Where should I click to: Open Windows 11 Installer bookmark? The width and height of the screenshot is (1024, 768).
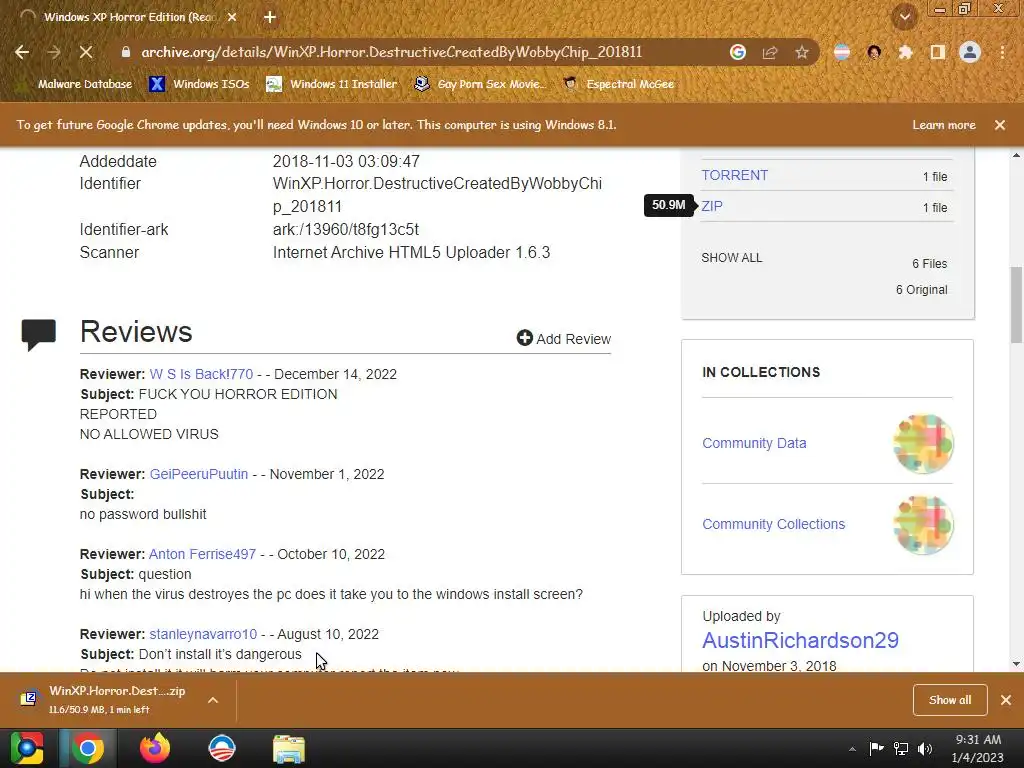pyautogui.click(x=332, y=84)
